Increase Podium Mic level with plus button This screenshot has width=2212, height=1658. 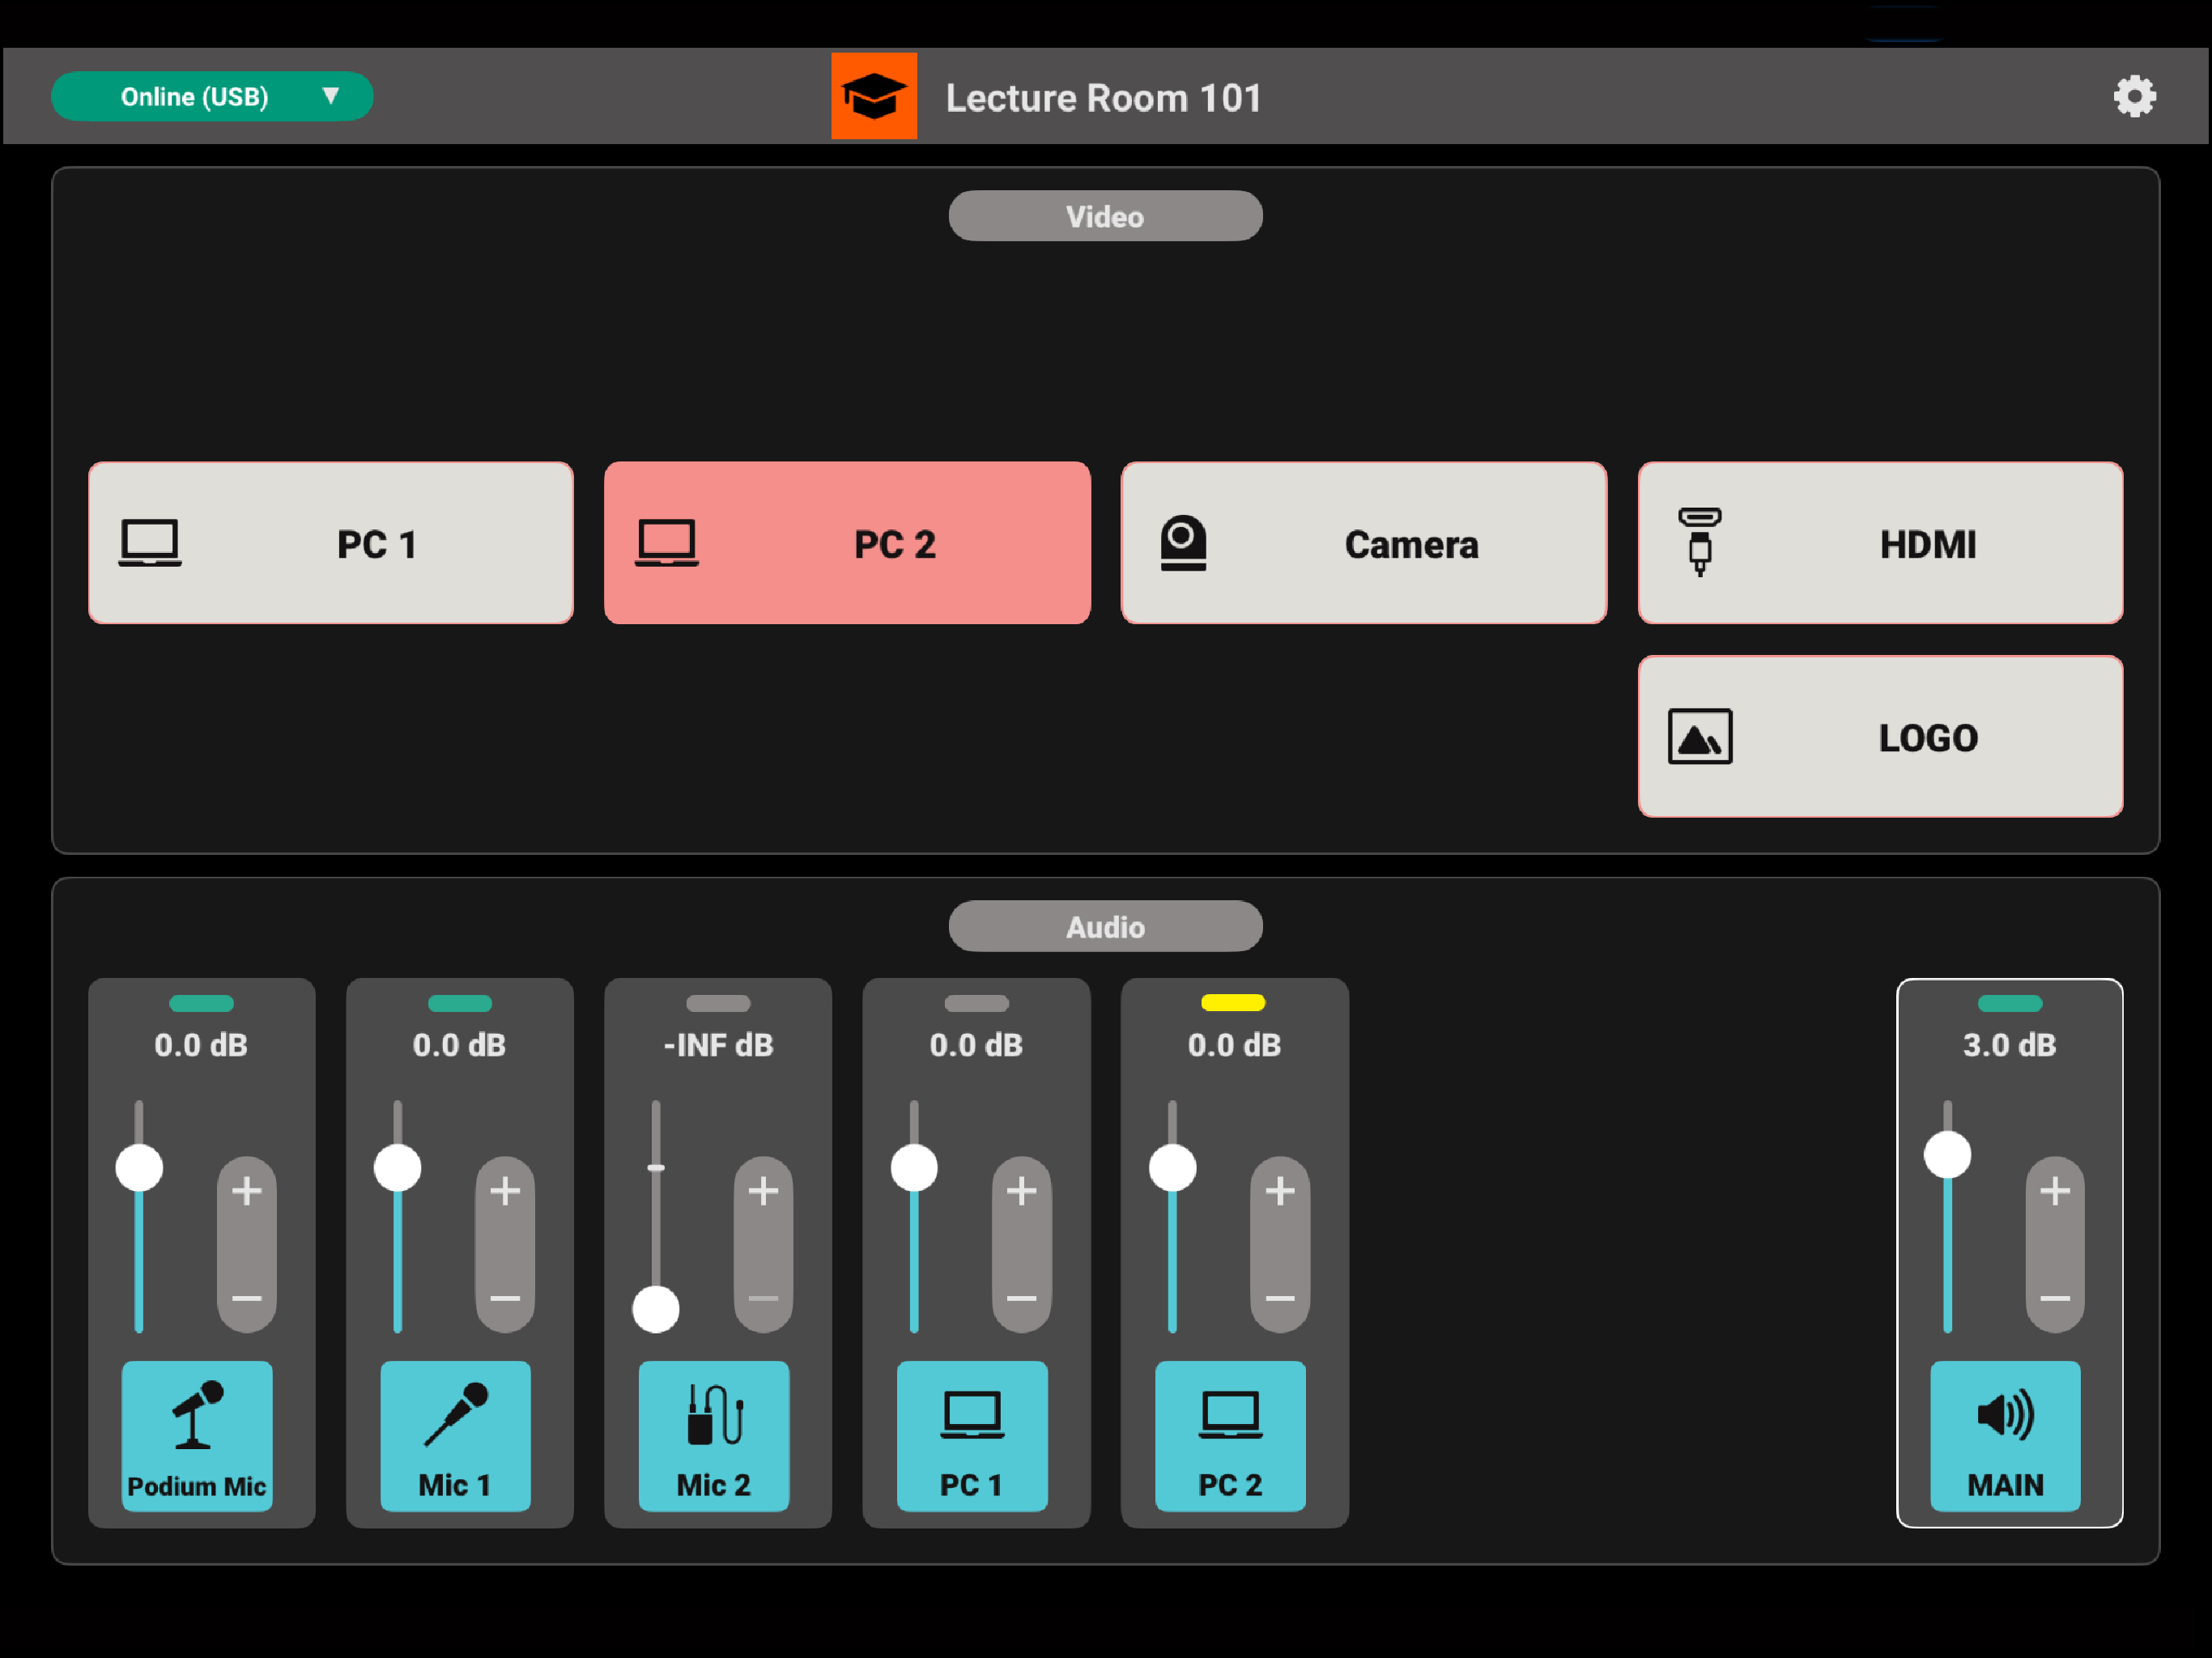point(247,1191)
